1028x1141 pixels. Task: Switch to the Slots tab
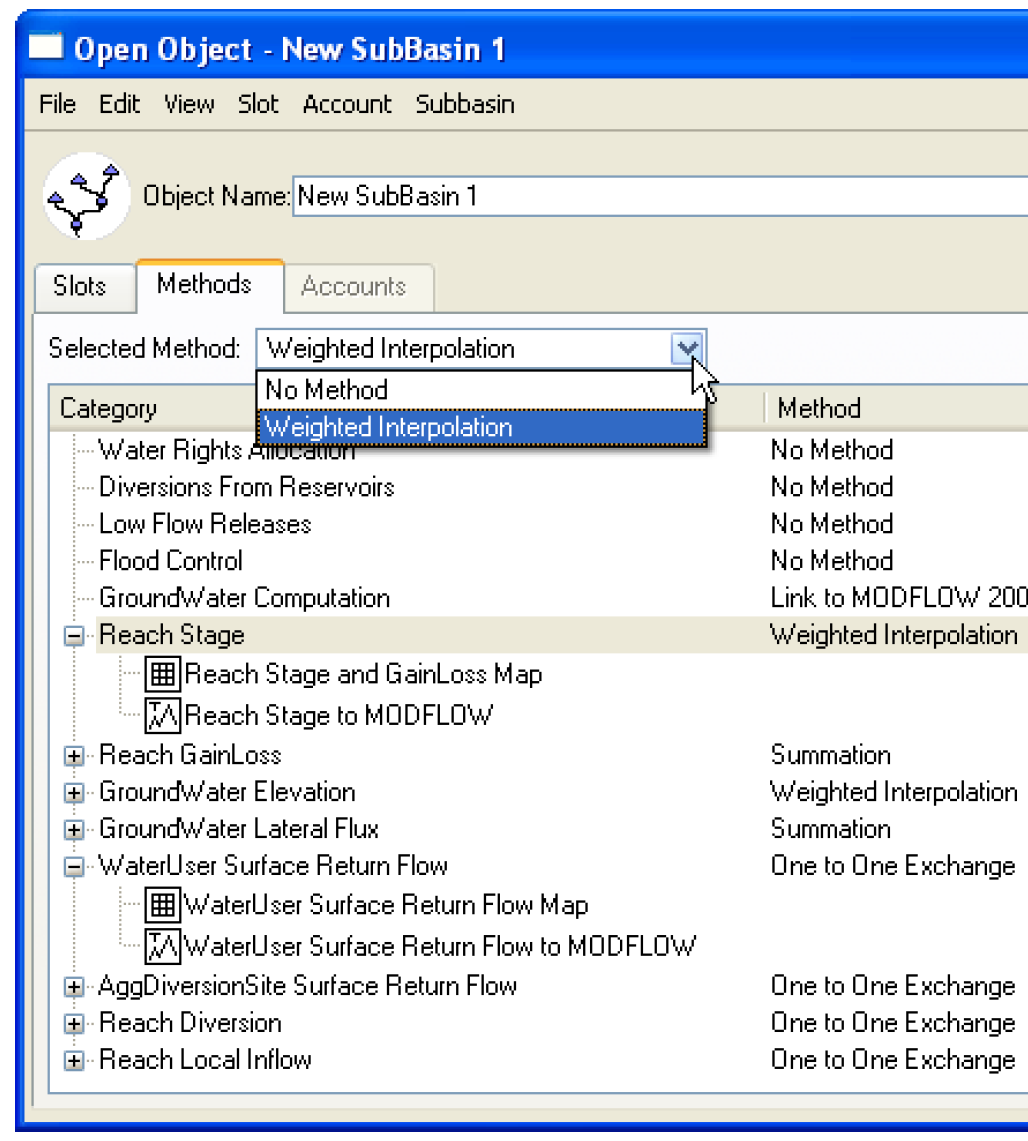click(85, 287)
